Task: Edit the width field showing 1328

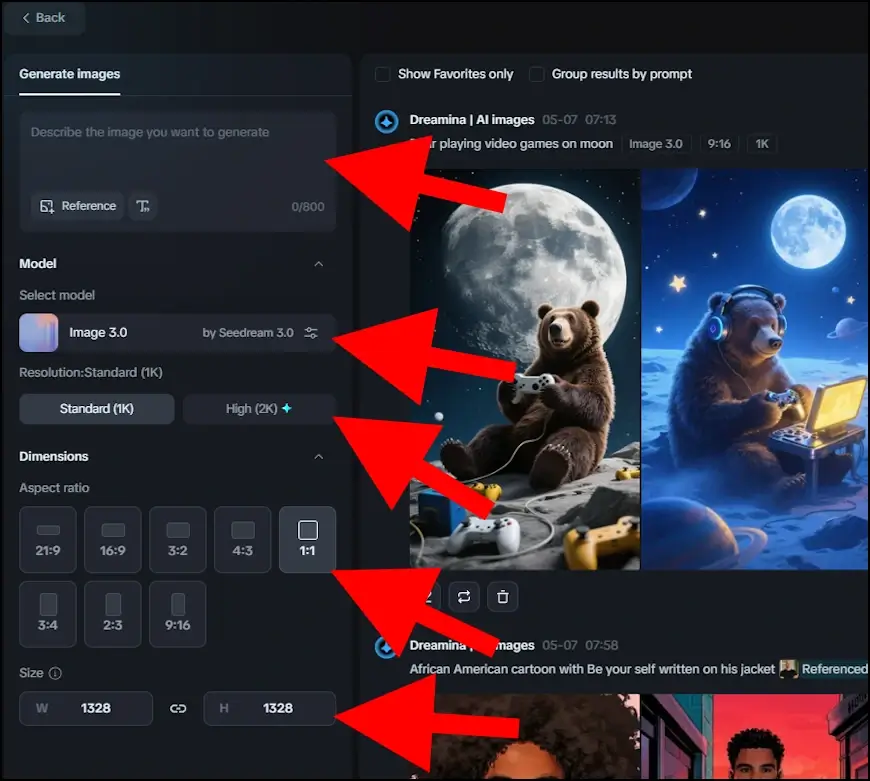Action: tap(86, 708)
